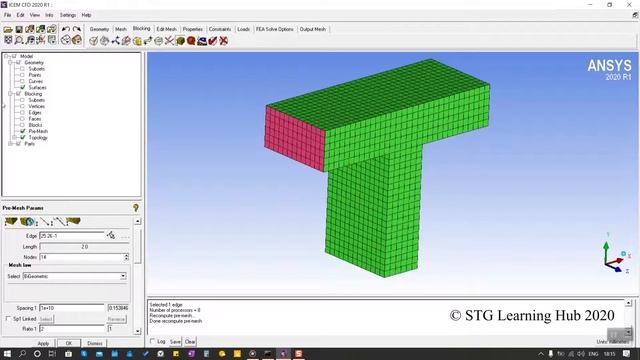
Task: Select the Solid shaded display icon
Action: point(77,40)
